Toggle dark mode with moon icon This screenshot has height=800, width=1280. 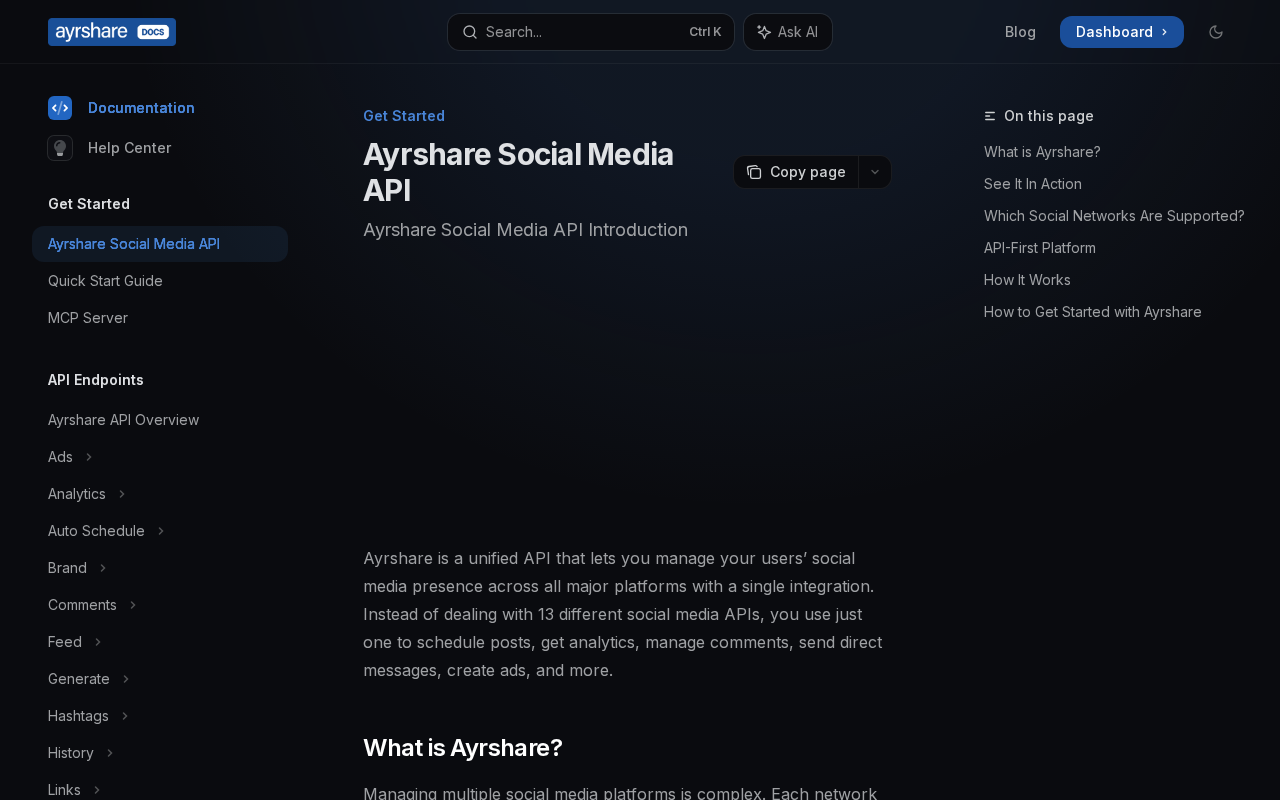coord(1216,32)
